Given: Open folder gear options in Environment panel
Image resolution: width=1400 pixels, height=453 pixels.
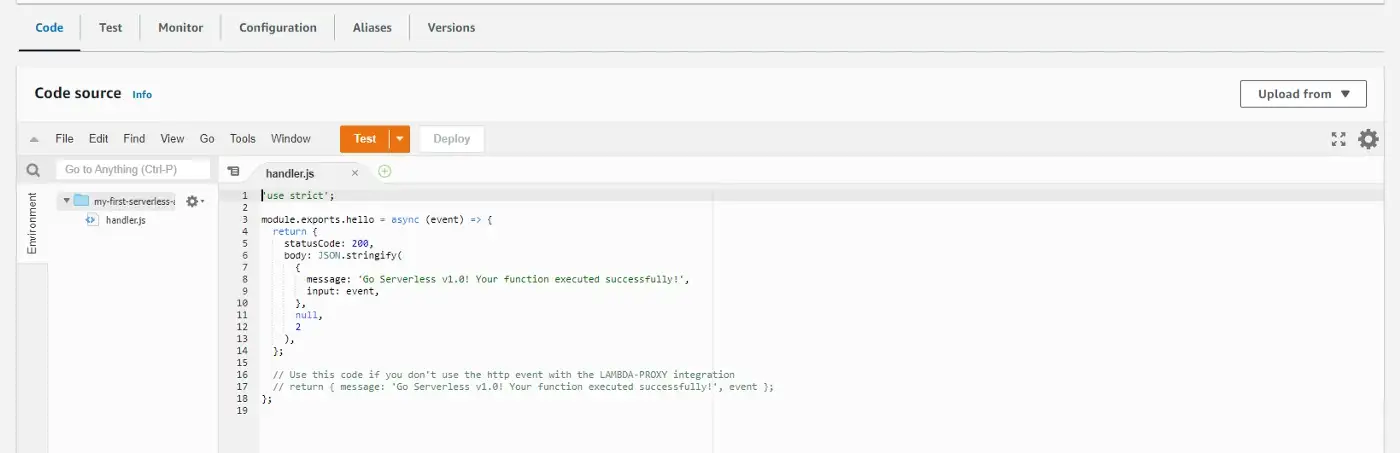Looking at the screenshot, I should pos(194,201).
